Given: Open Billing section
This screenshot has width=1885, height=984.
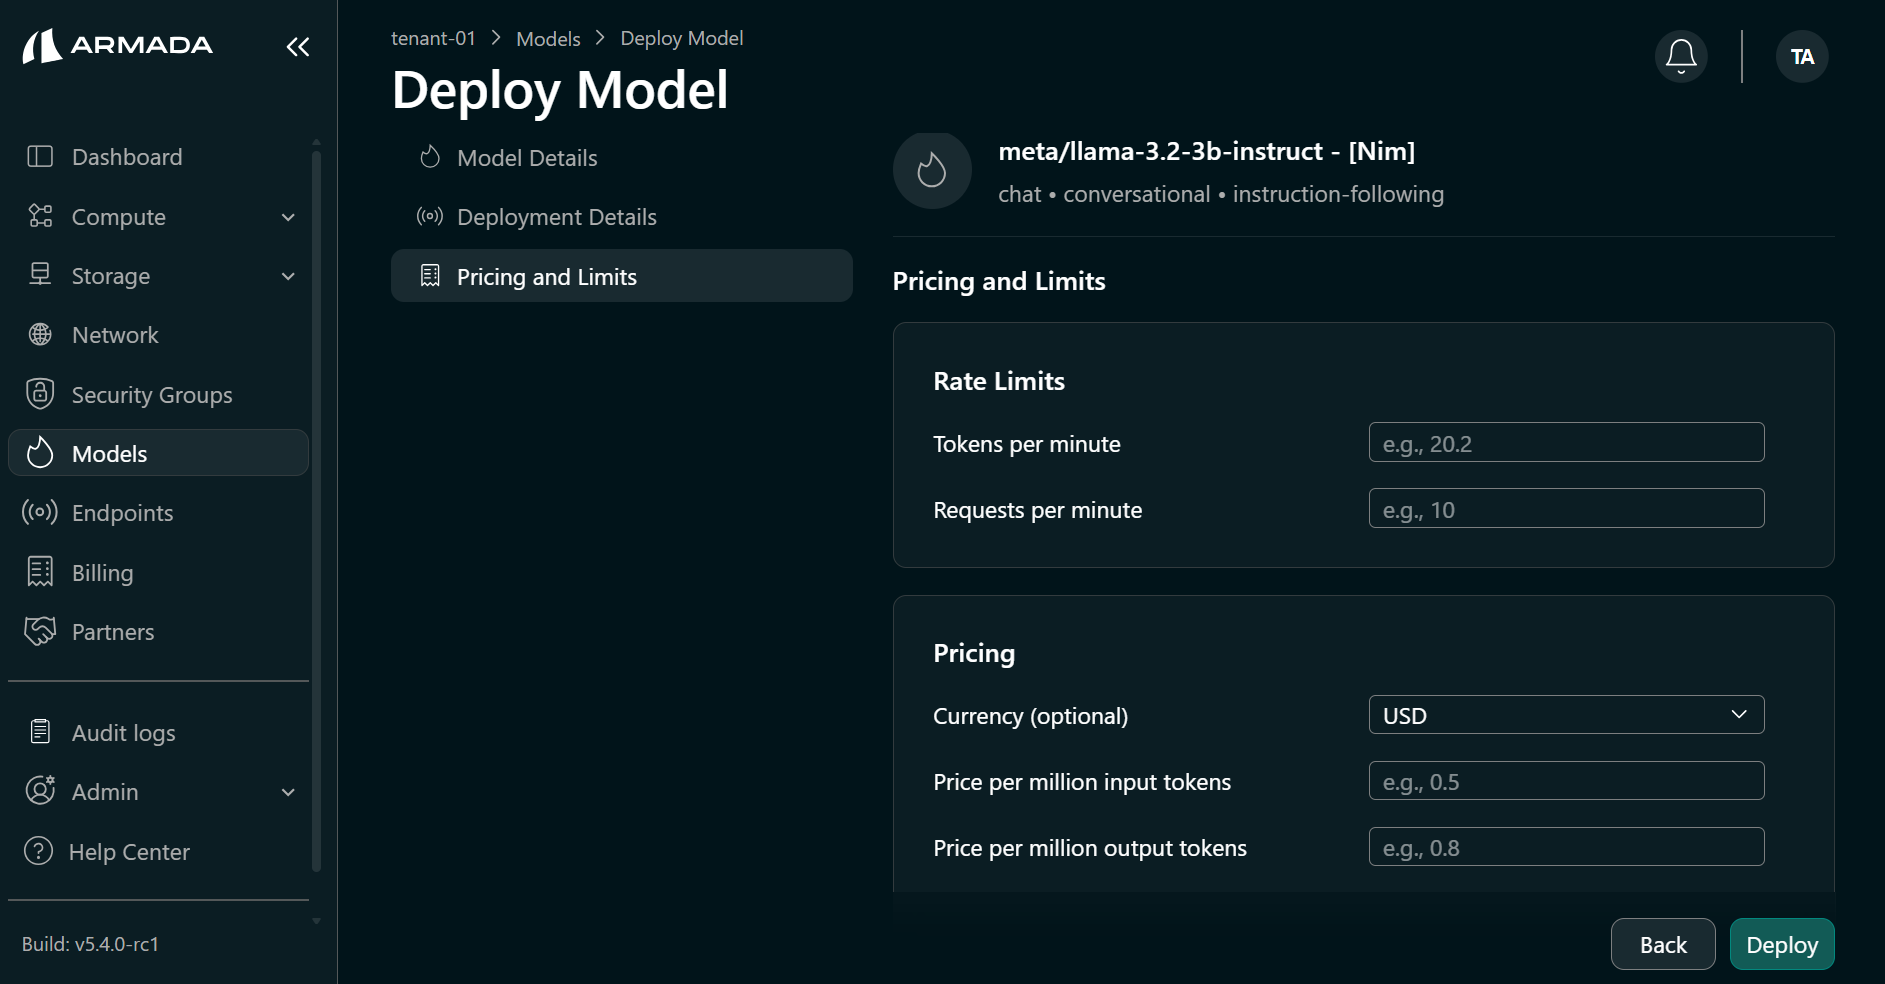Looking at the screenshot, I should click(158, 573).
